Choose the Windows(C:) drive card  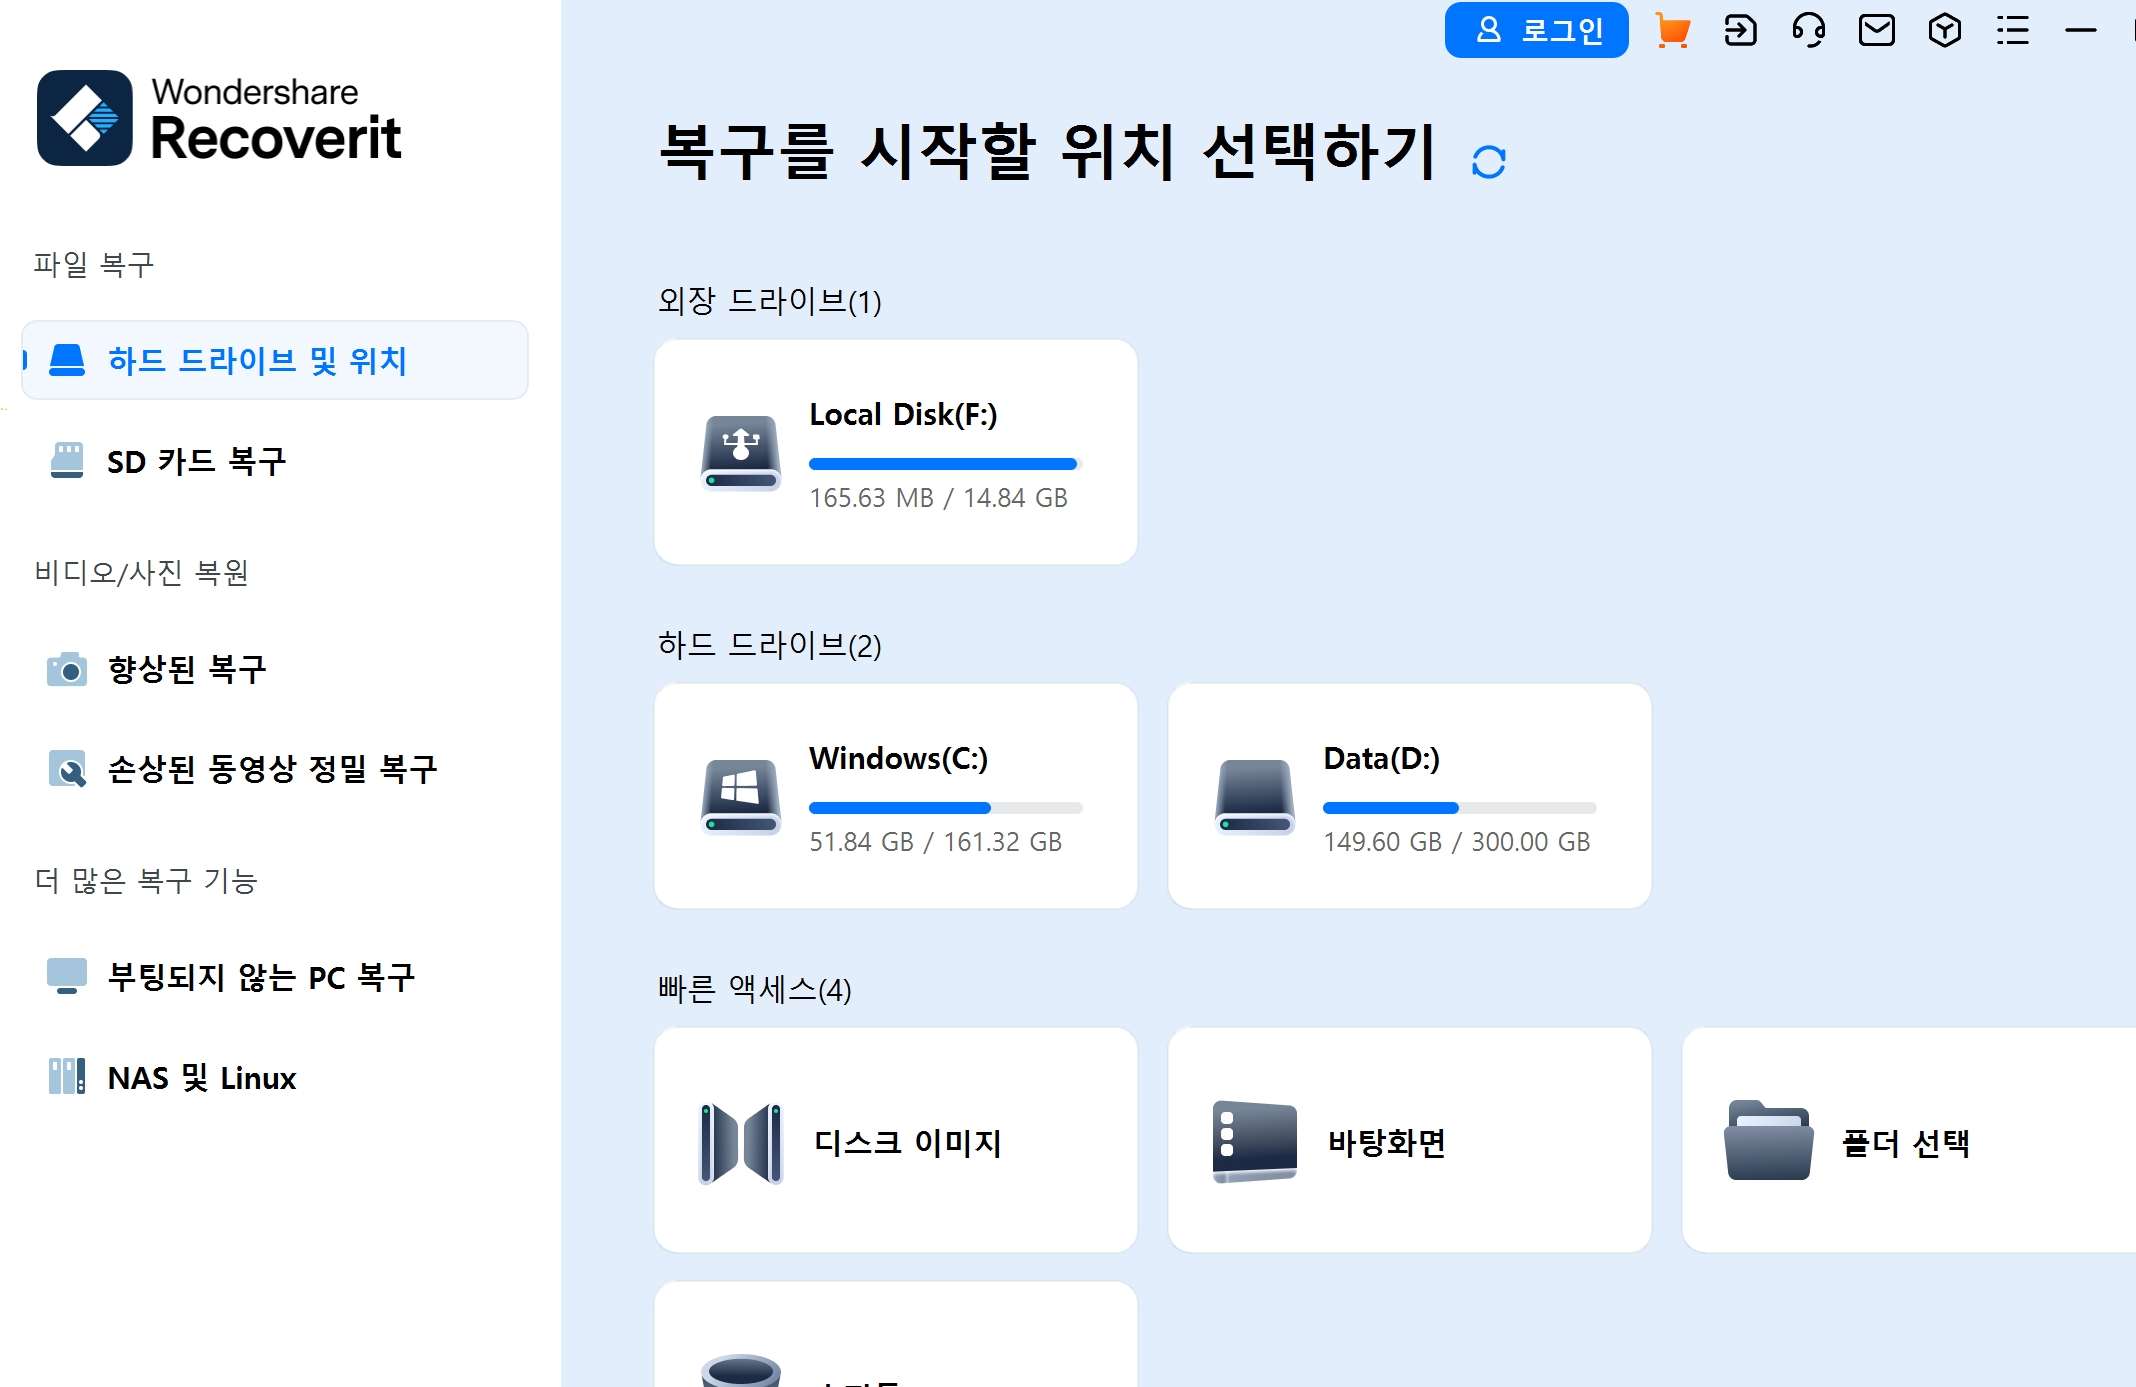point(895,796)
